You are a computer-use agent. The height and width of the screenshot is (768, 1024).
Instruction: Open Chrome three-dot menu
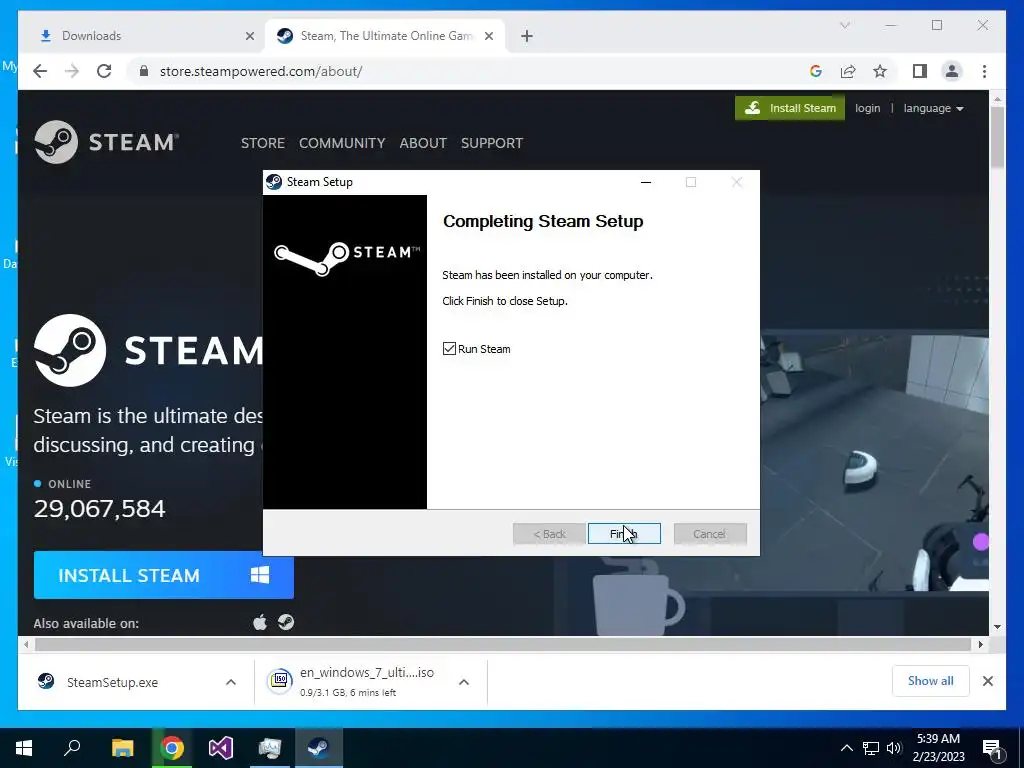point(984,71)
